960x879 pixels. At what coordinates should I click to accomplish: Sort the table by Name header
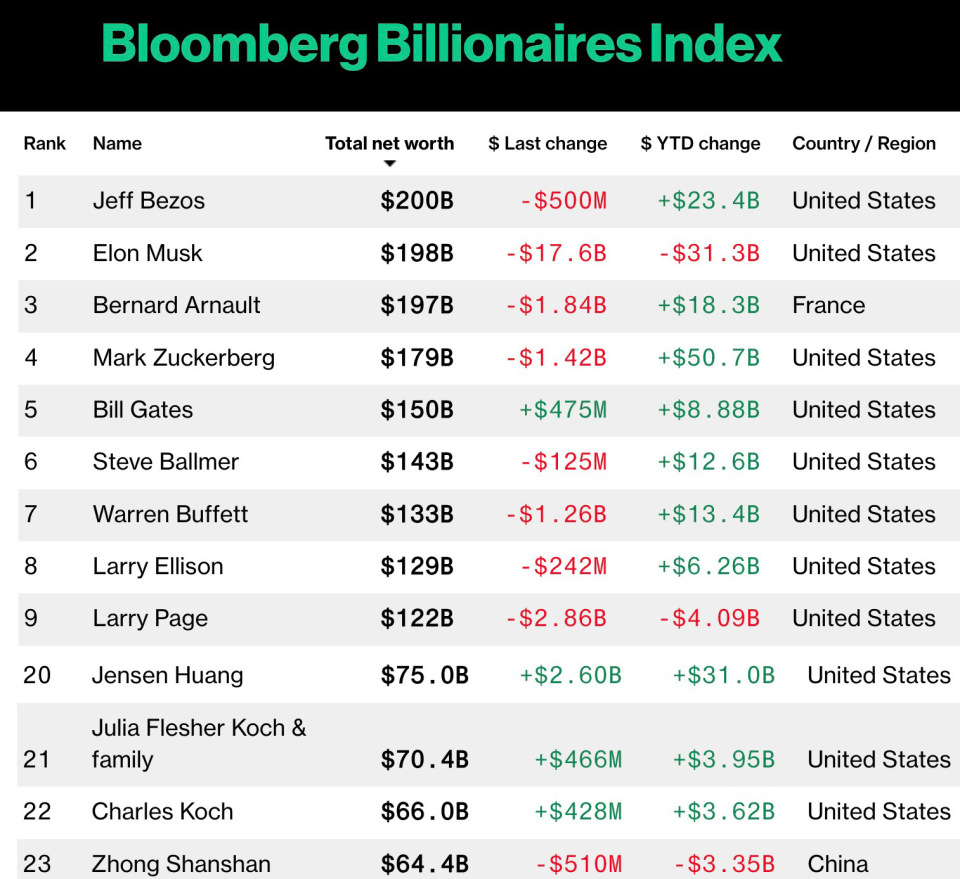[117, 143]
